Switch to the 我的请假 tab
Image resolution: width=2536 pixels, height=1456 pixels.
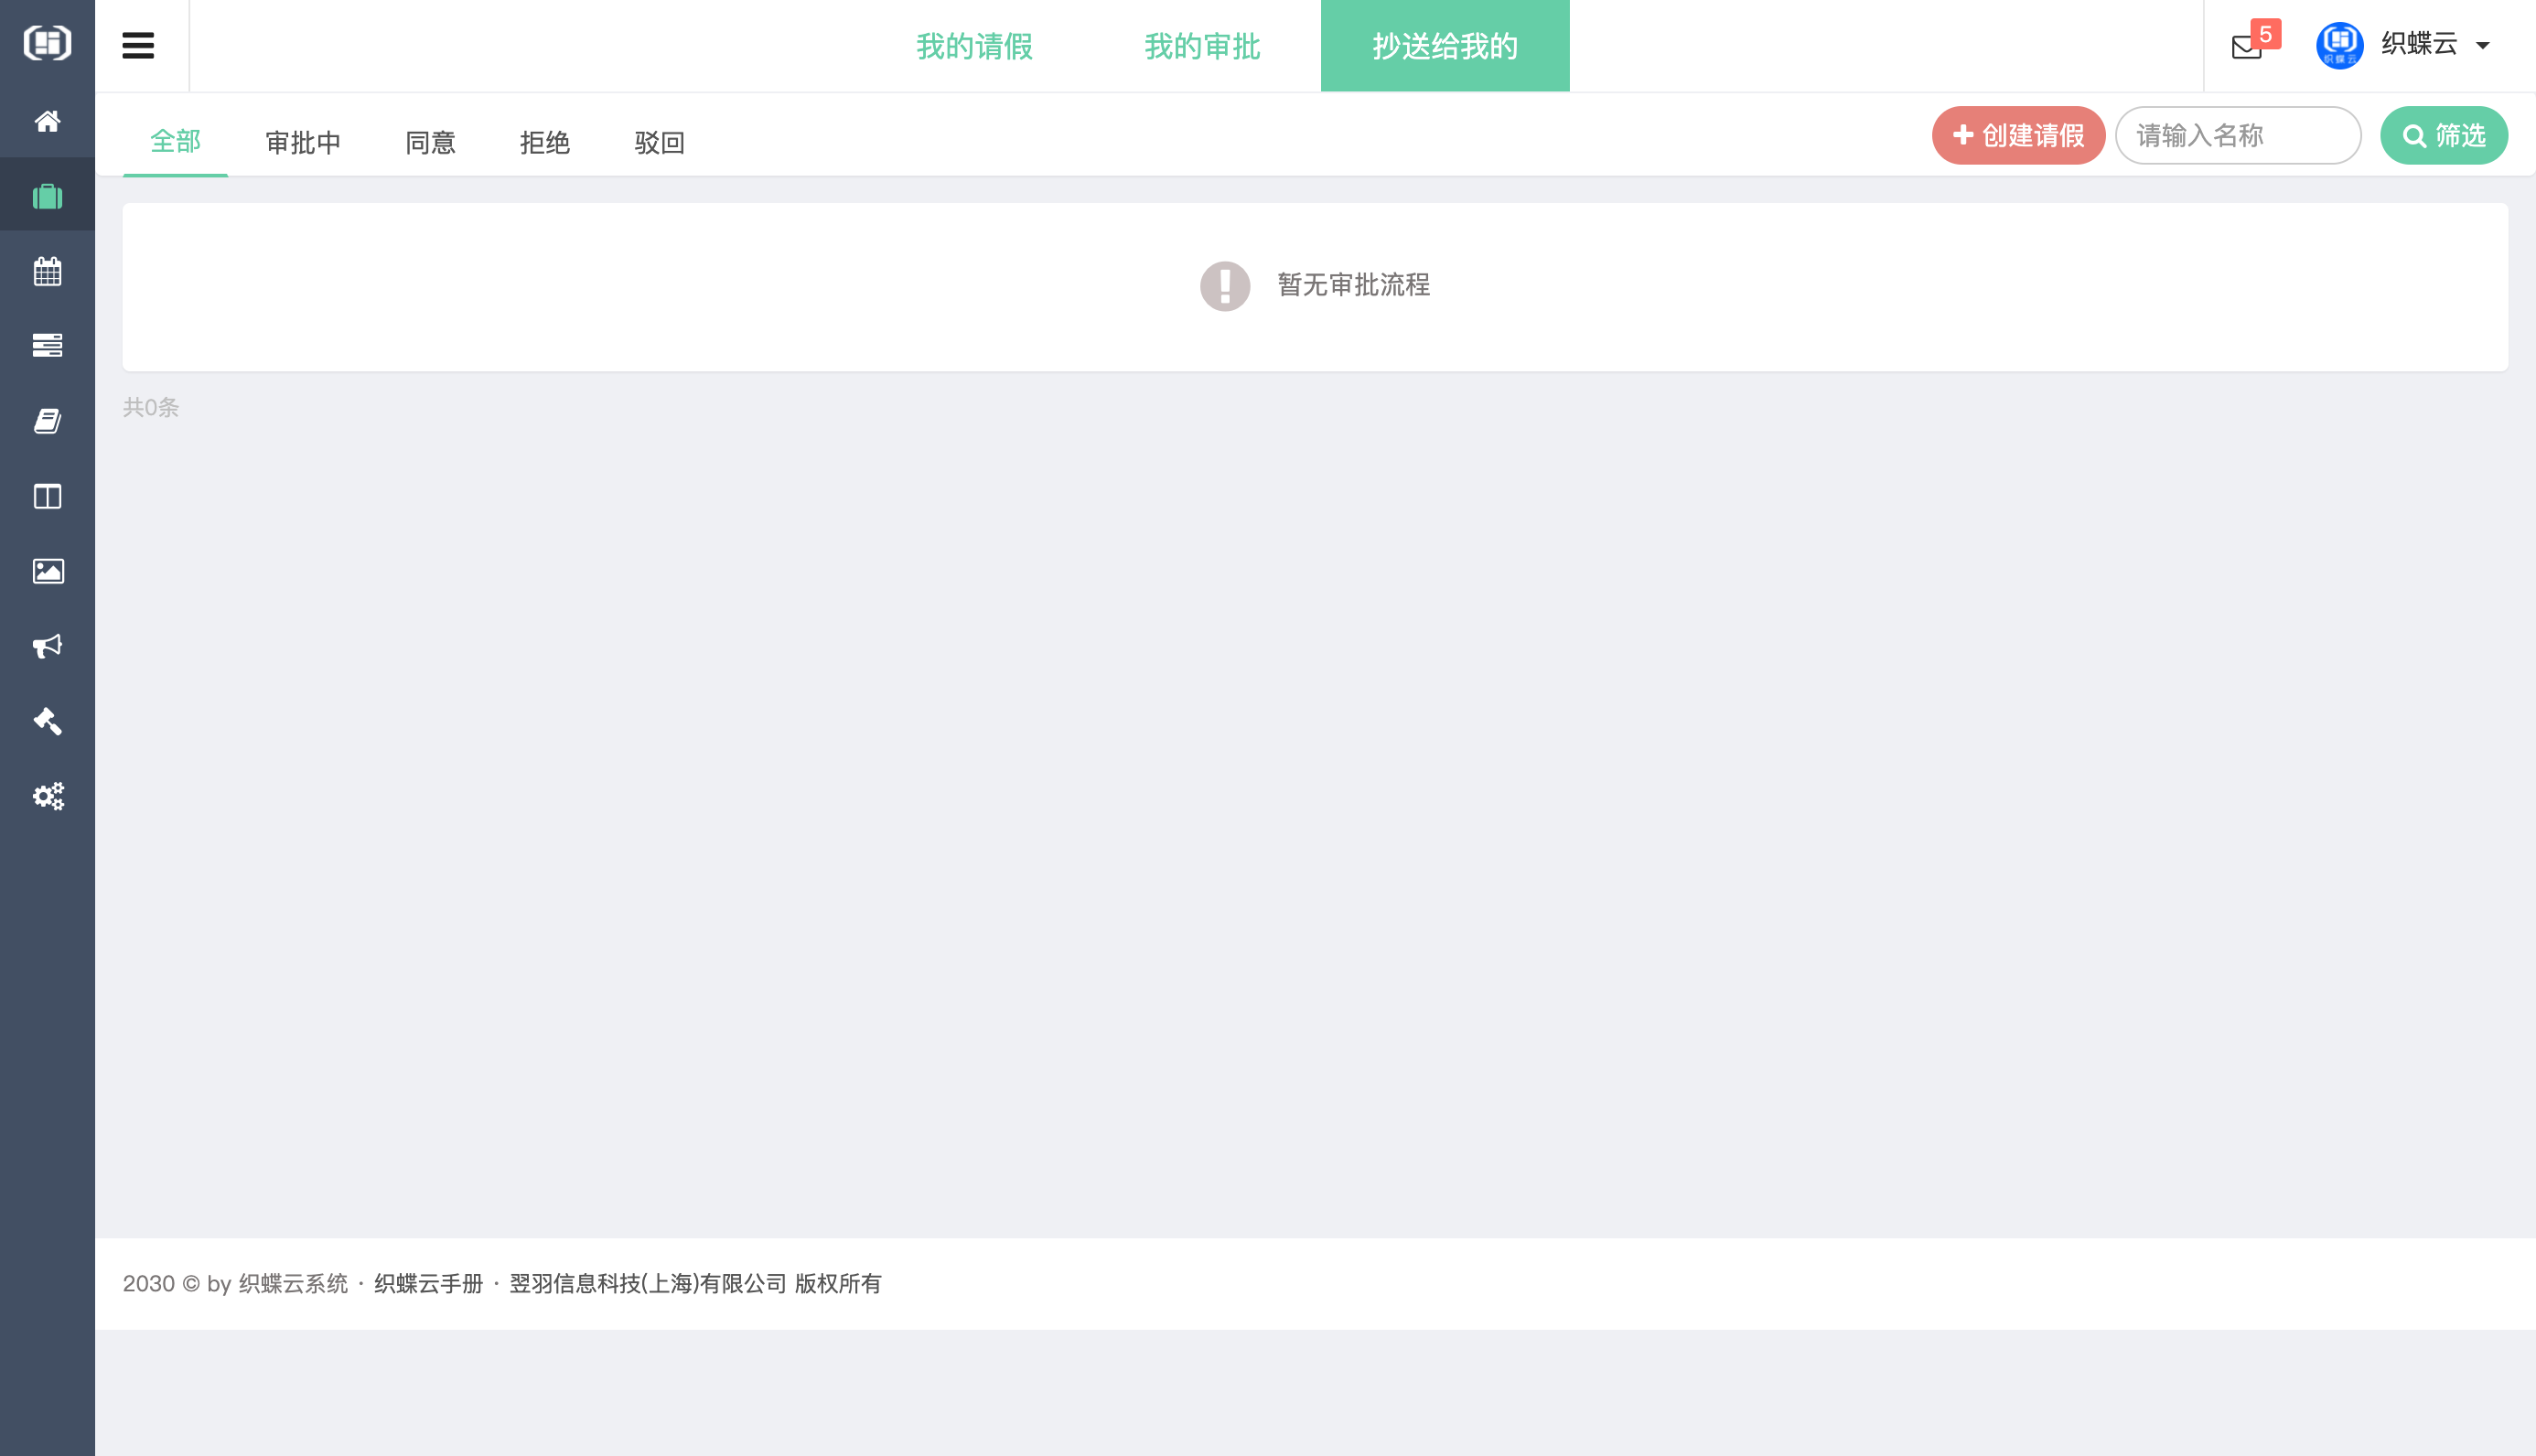tap(974, 46)
